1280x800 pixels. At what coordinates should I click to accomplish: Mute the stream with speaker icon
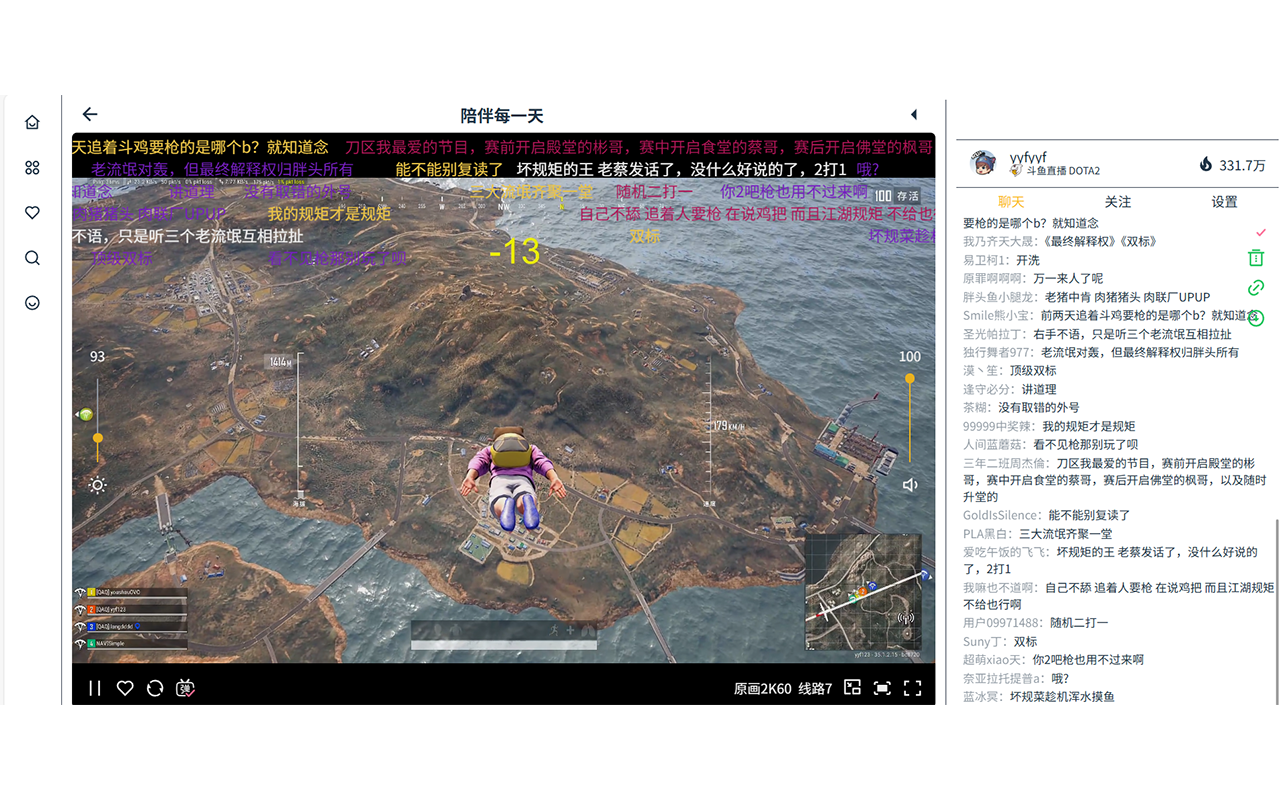tap(910, 485)
